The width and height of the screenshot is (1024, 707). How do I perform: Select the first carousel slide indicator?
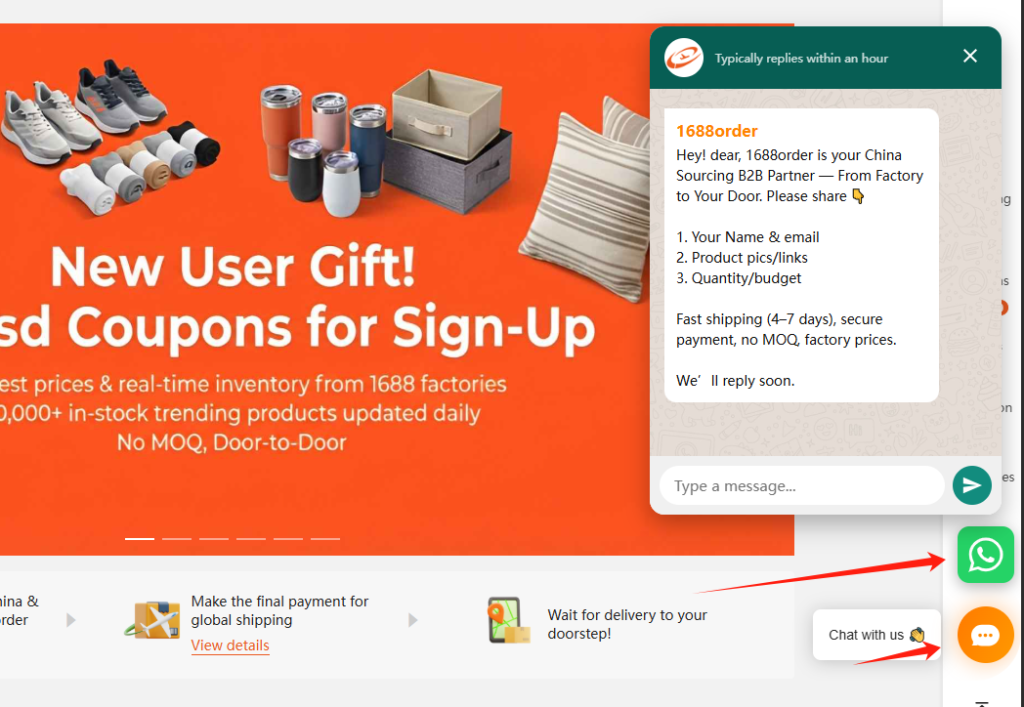(140, 539)
